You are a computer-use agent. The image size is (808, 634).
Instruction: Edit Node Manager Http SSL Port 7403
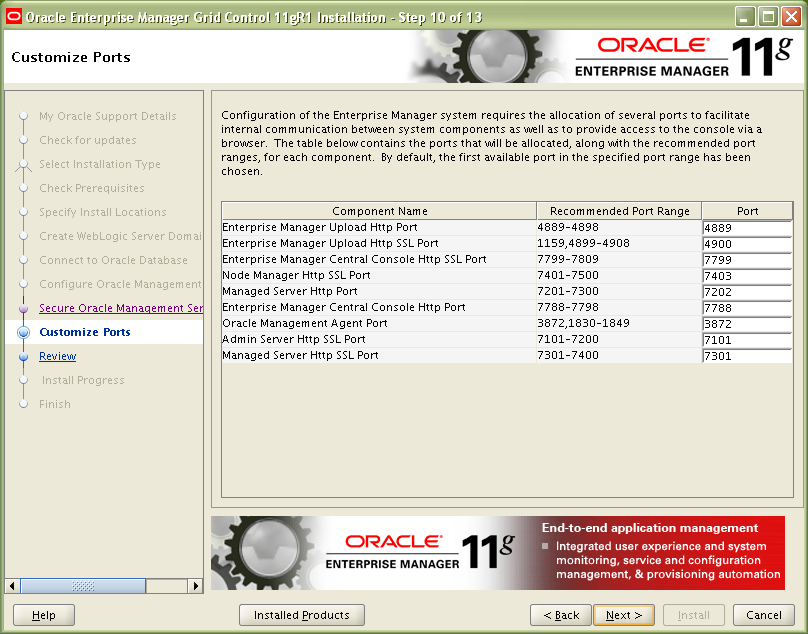tap(747, 276)
